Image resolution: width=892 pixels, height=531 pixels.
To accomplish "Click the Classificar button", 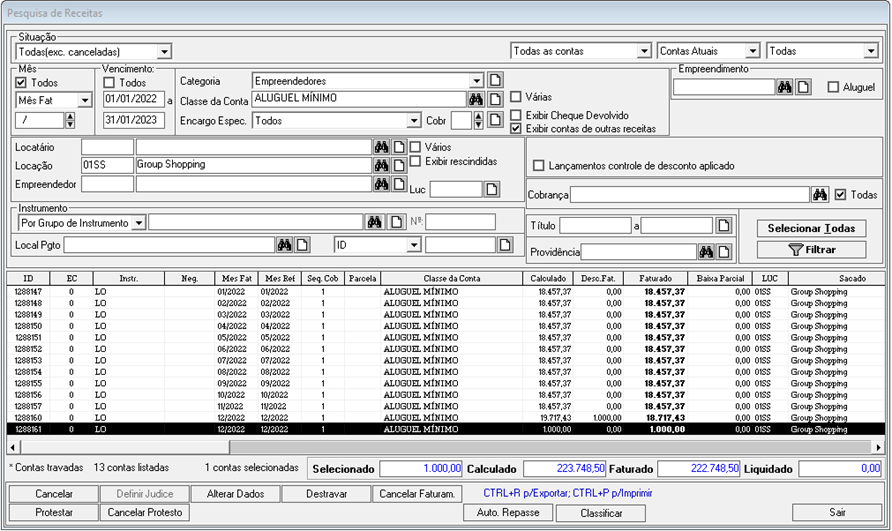I will point(601,513).
